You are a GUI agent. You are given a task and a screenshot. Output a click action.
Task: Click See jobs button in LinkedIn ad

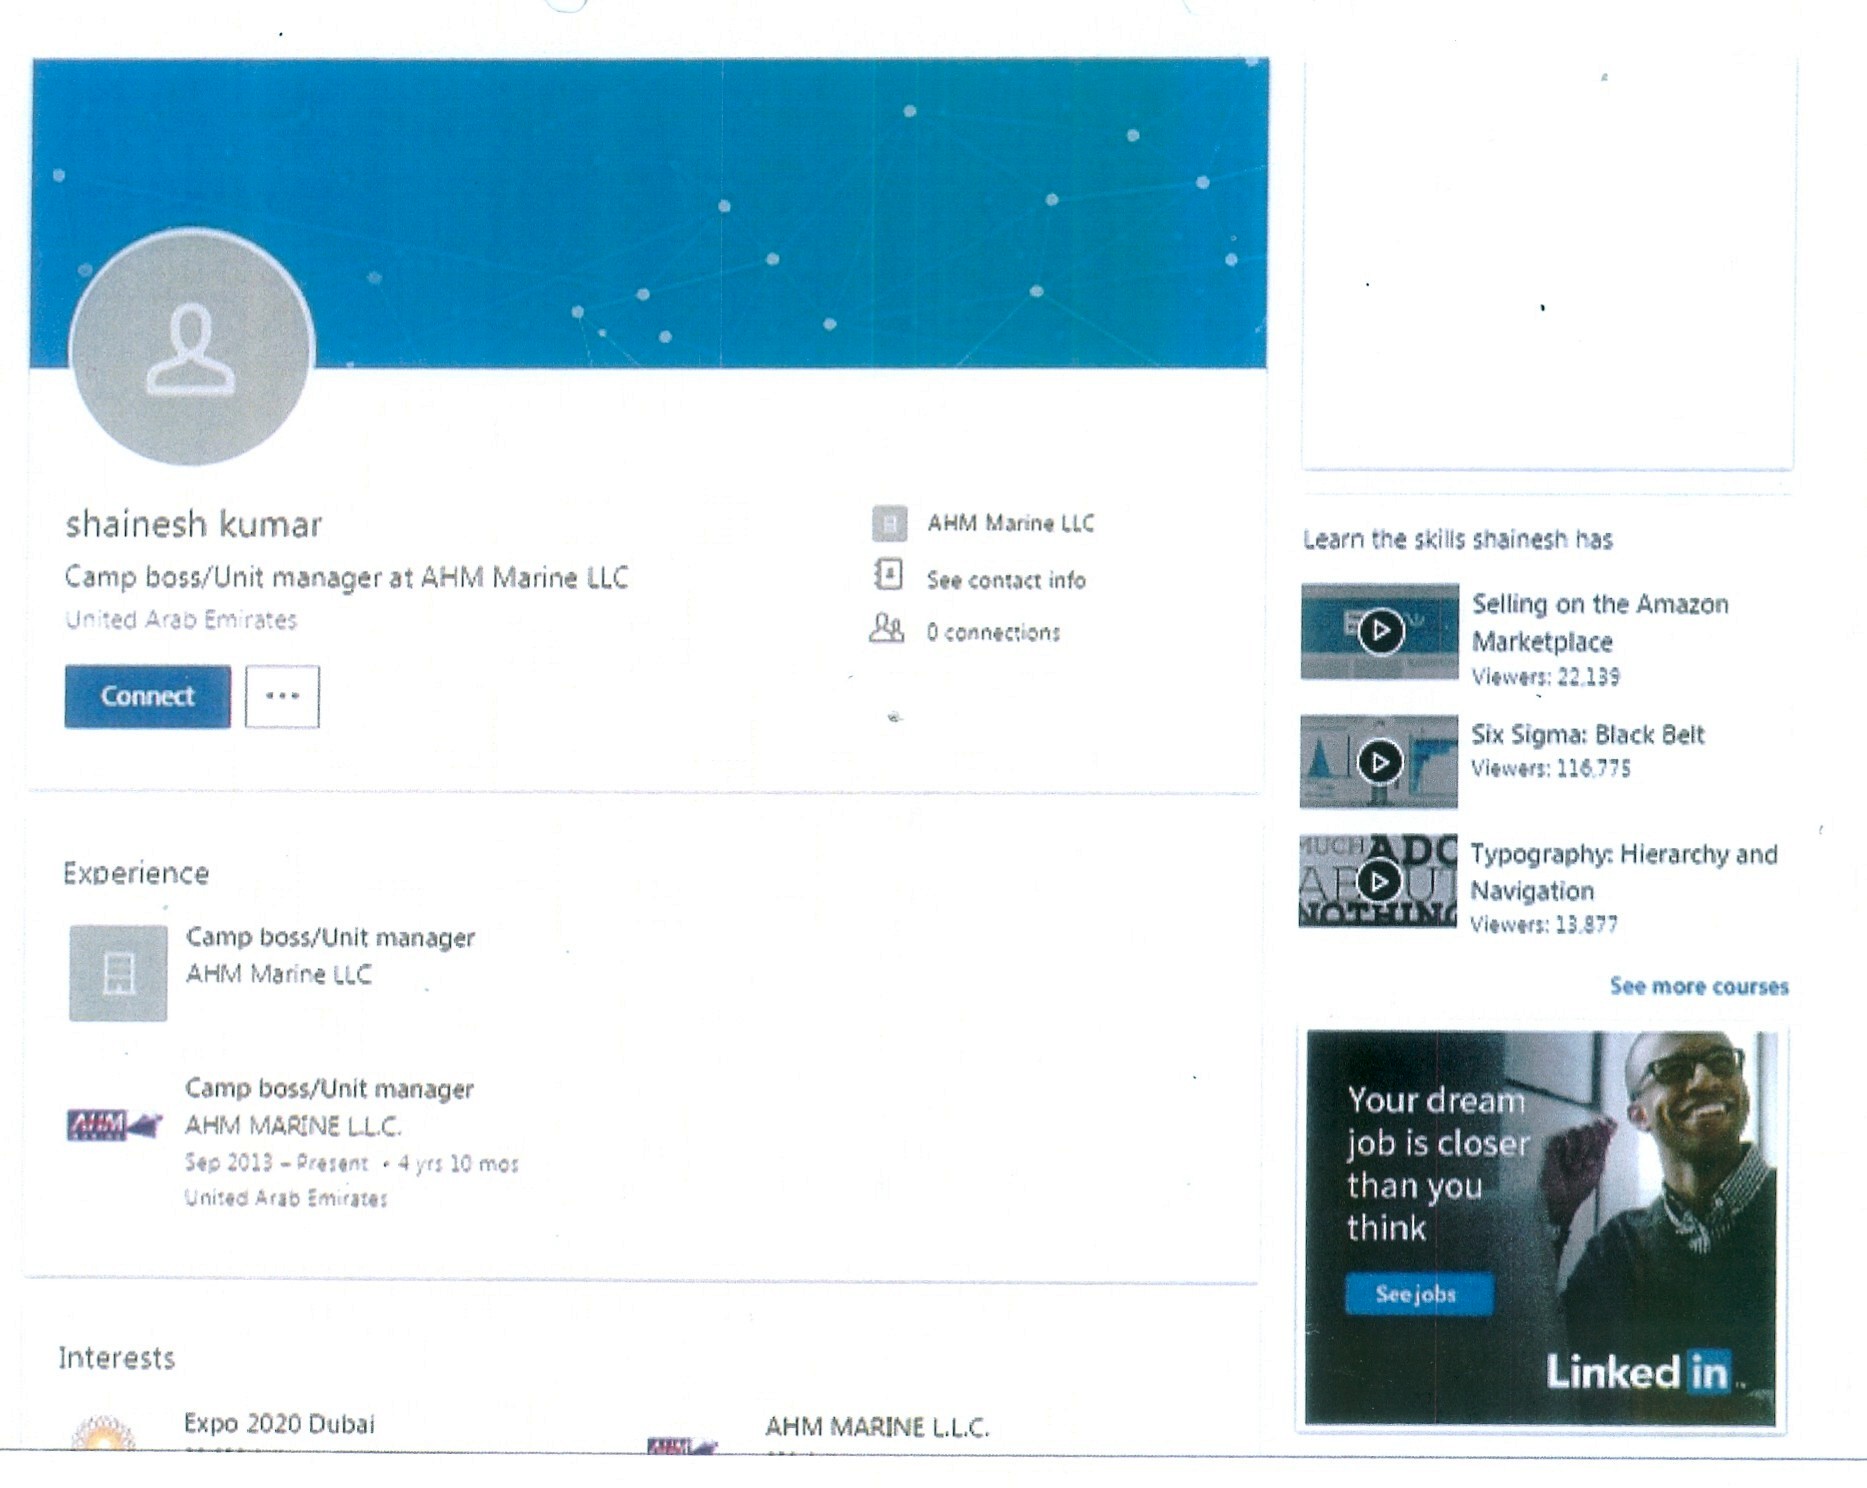1418,1294
